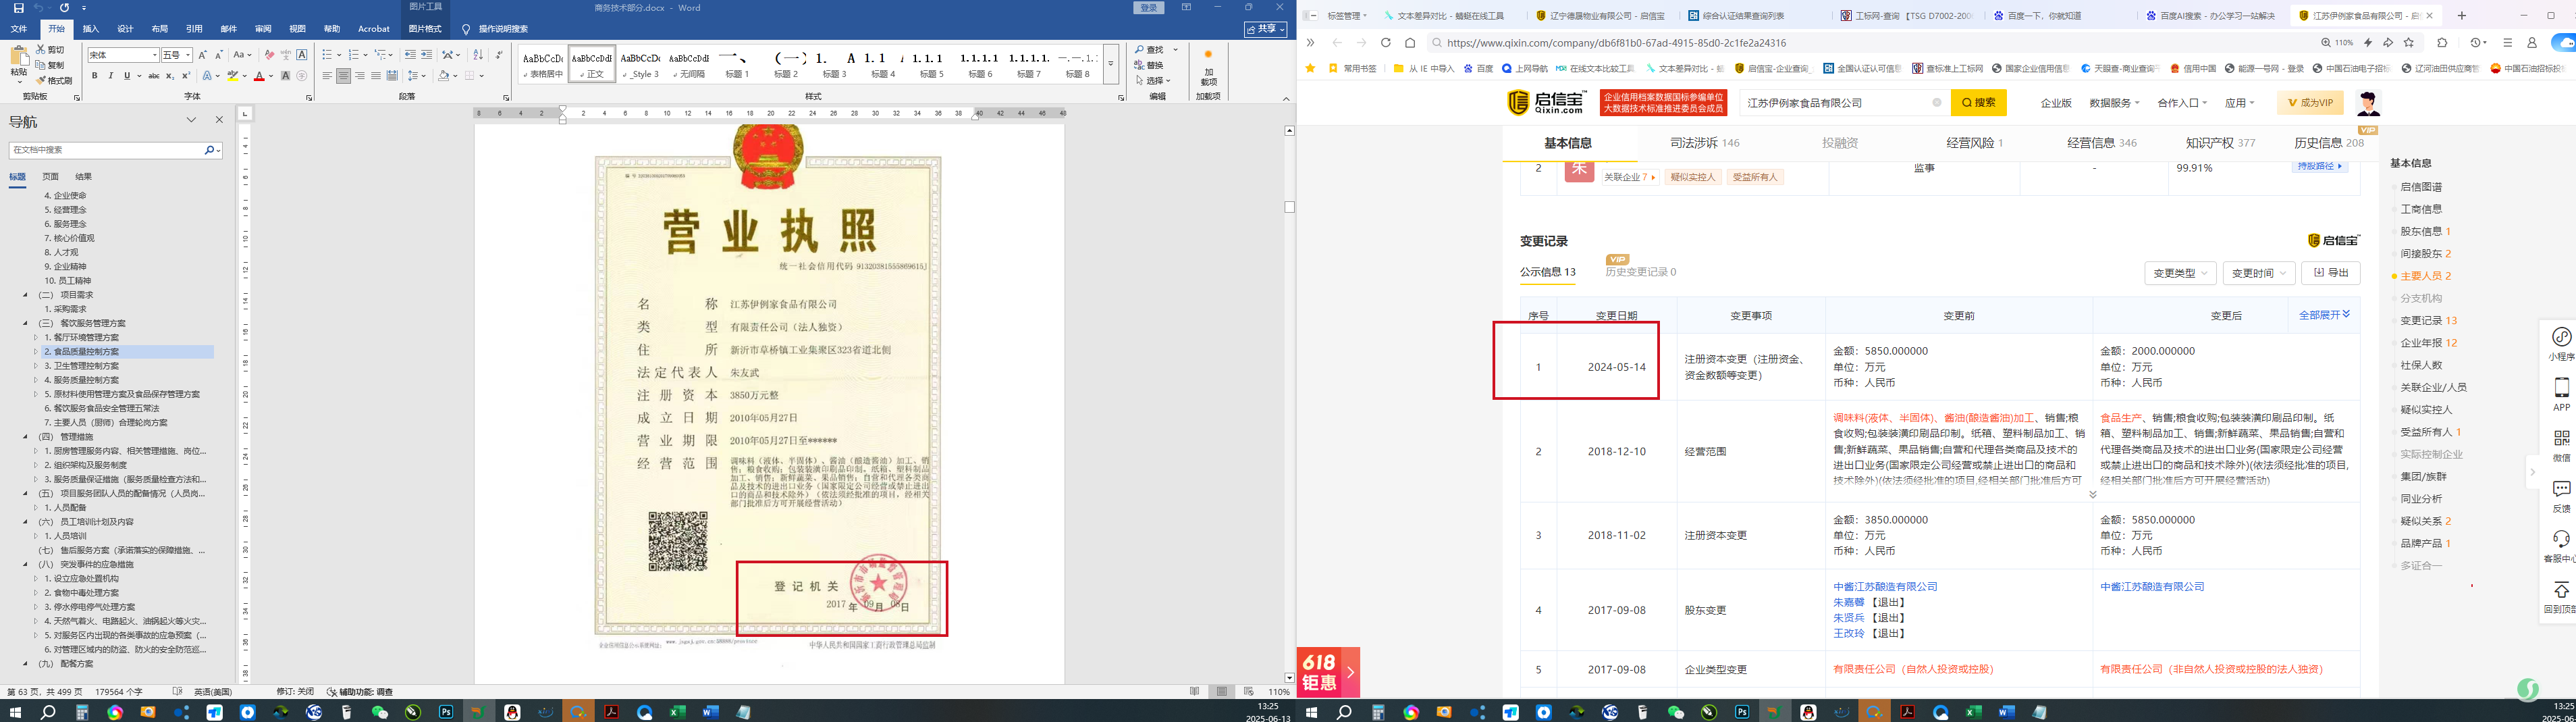Close the Word navigation pane

tap(219, 120)
